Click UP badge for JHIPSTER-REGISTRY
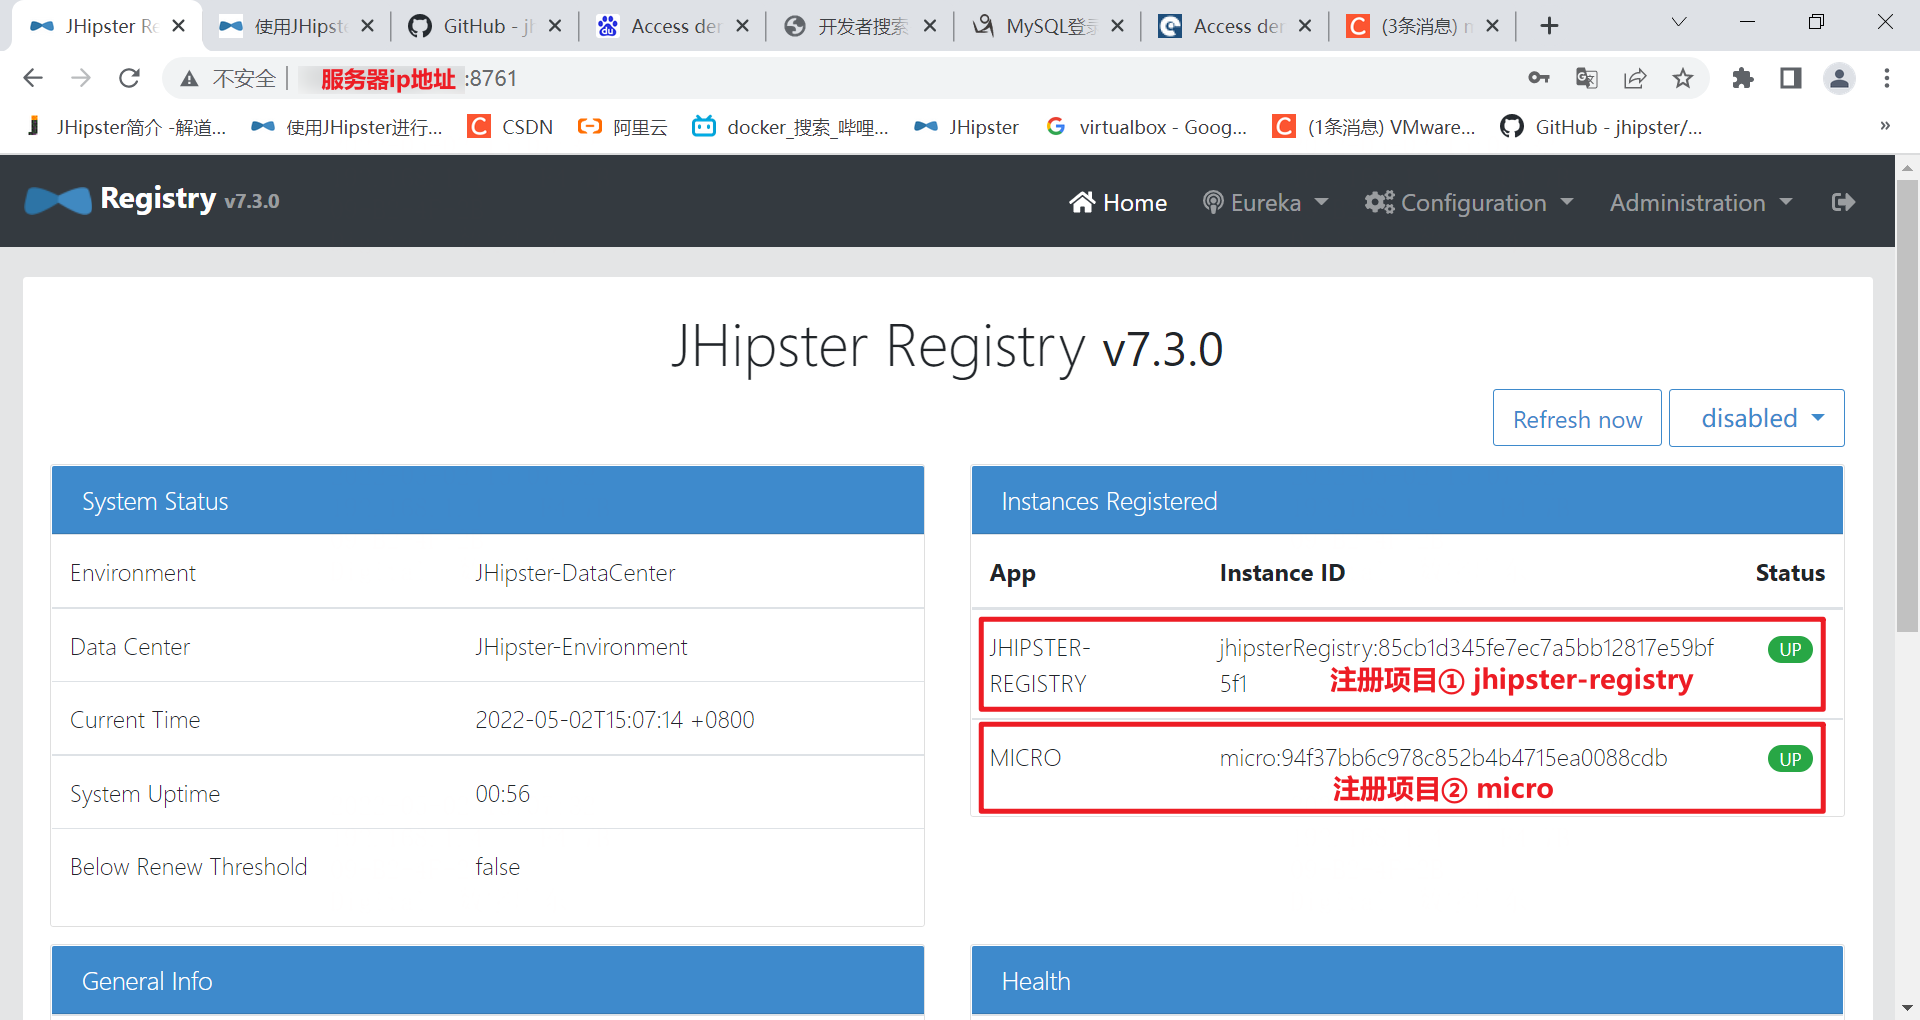Screen dimensions: 1920x1020 pos(1790,649)
